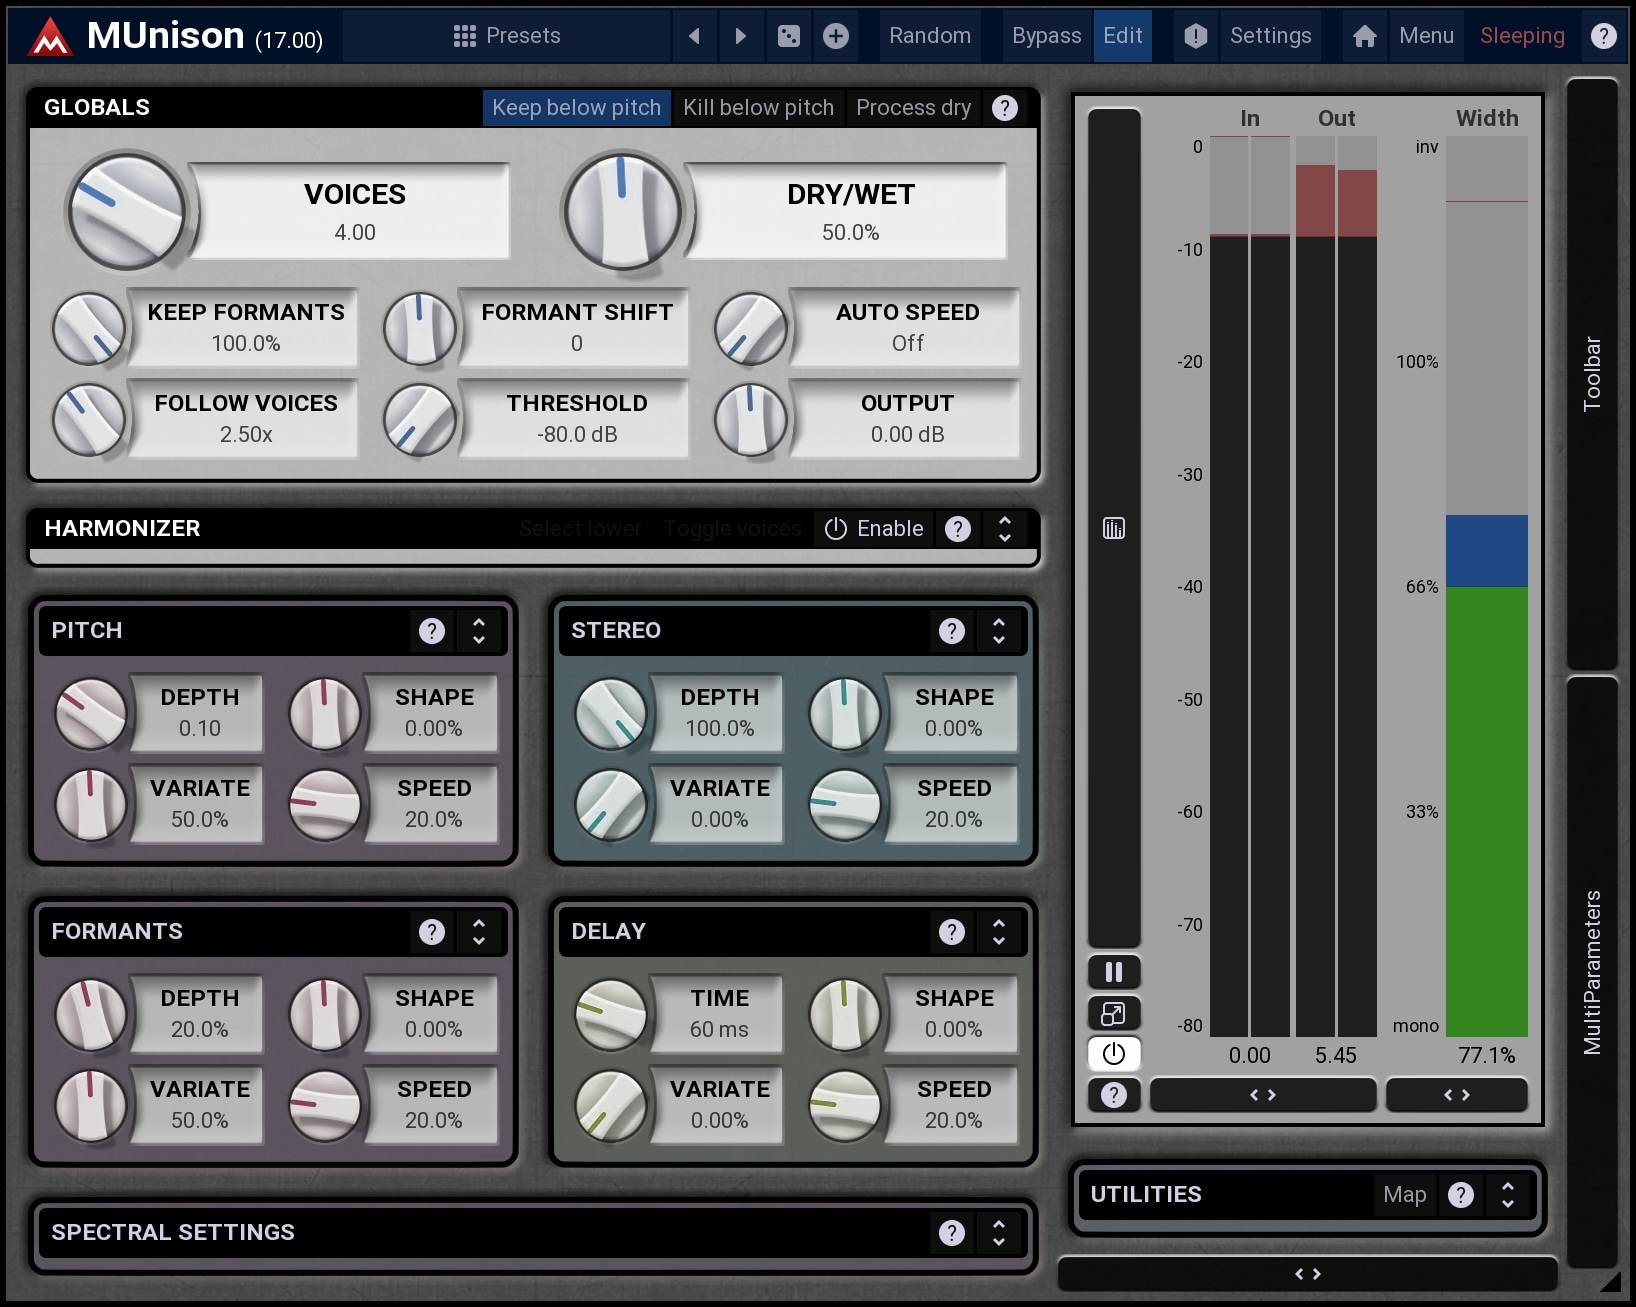Collapse the Delay panel arrows

pyautogui.click(x=999, y=932)
